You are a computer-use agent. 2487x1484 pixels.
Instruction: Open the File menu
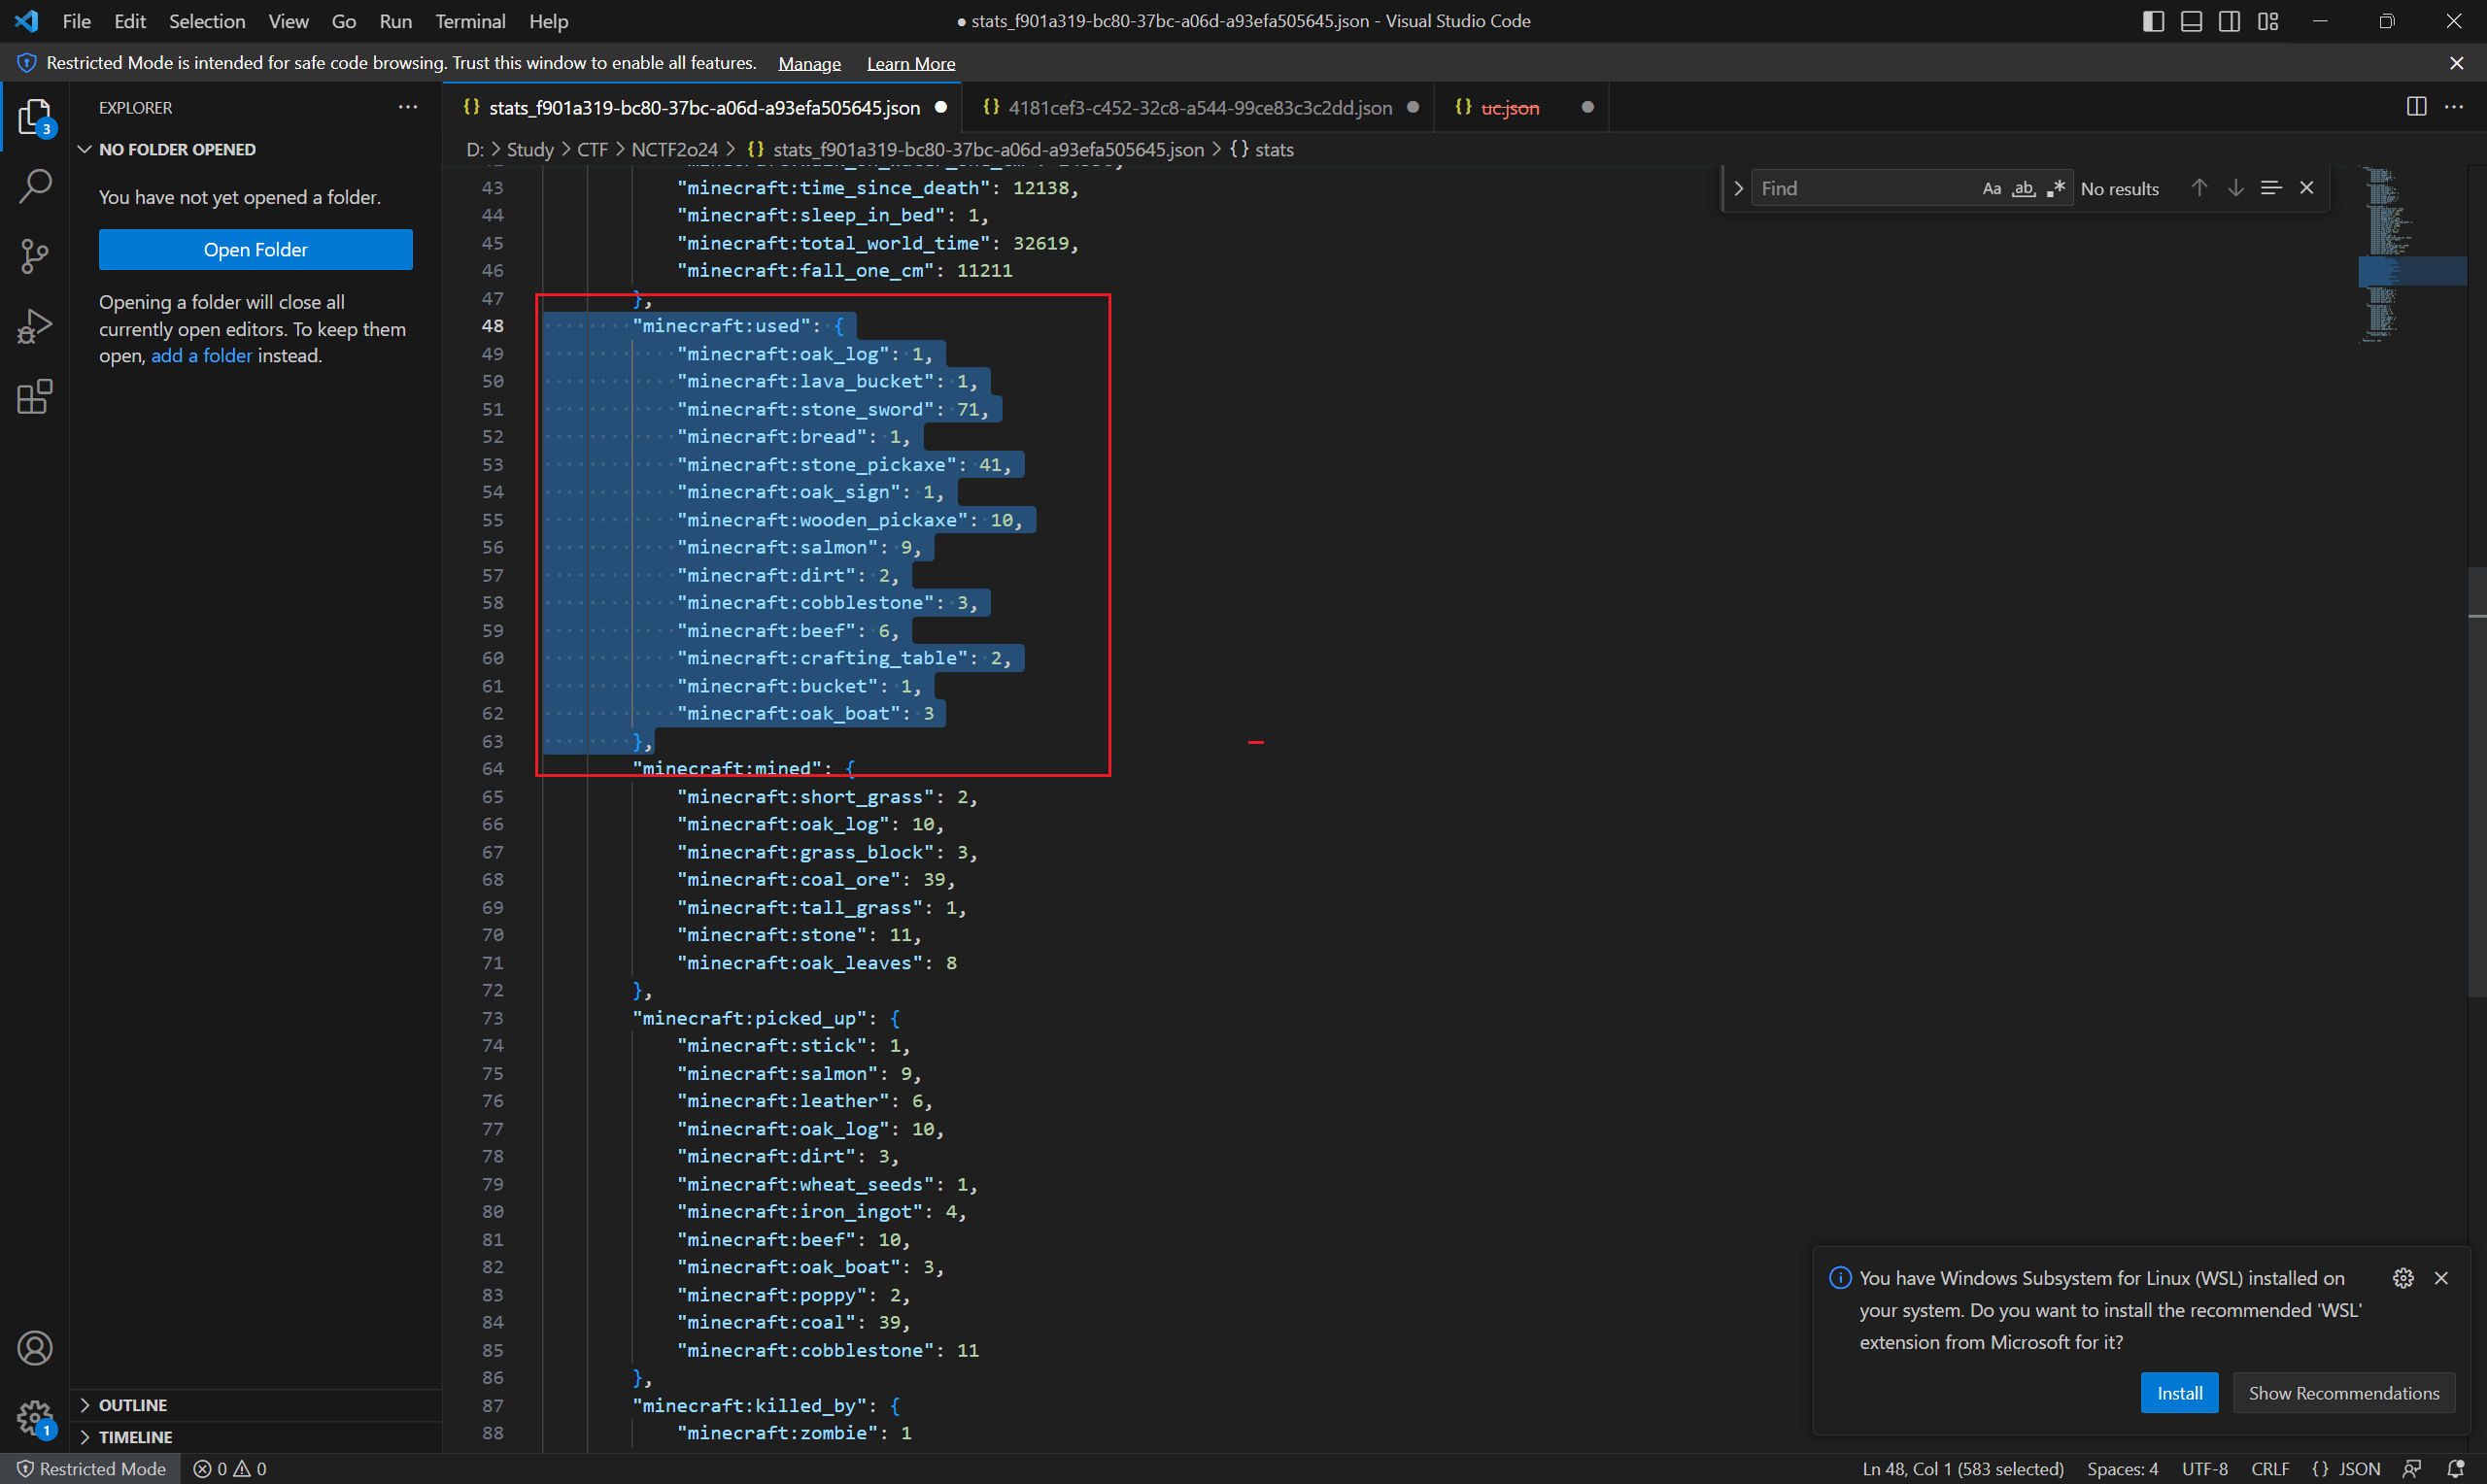tap(76, 21)
